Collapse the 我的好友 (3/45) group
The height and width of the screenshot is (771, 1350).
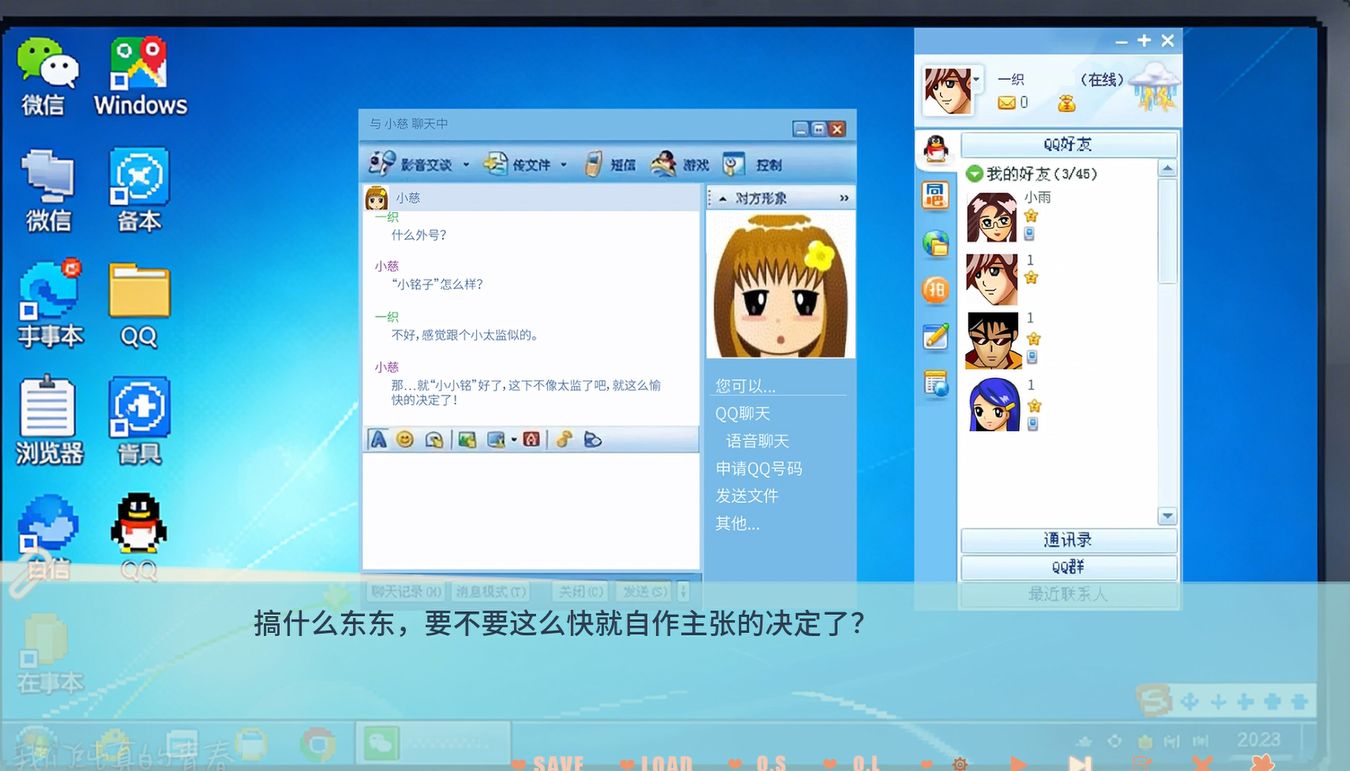coord(975,174)
